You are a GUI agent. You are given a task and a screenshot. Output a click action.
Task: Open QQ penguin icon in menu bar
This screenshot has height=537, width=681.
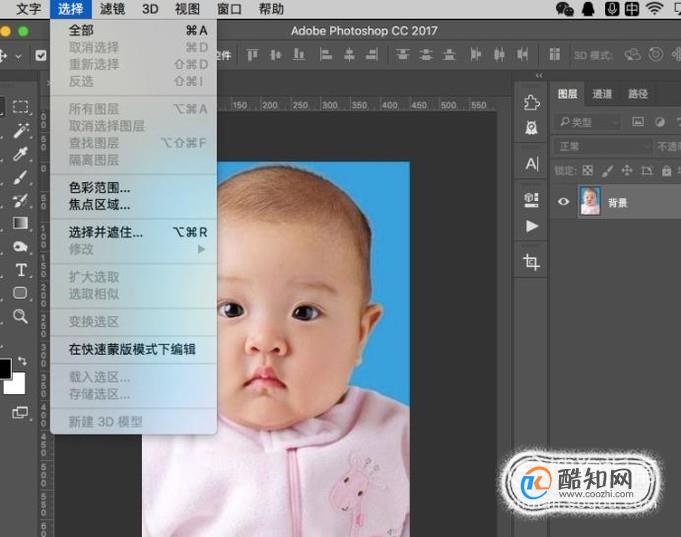click(x=588, y=9)
